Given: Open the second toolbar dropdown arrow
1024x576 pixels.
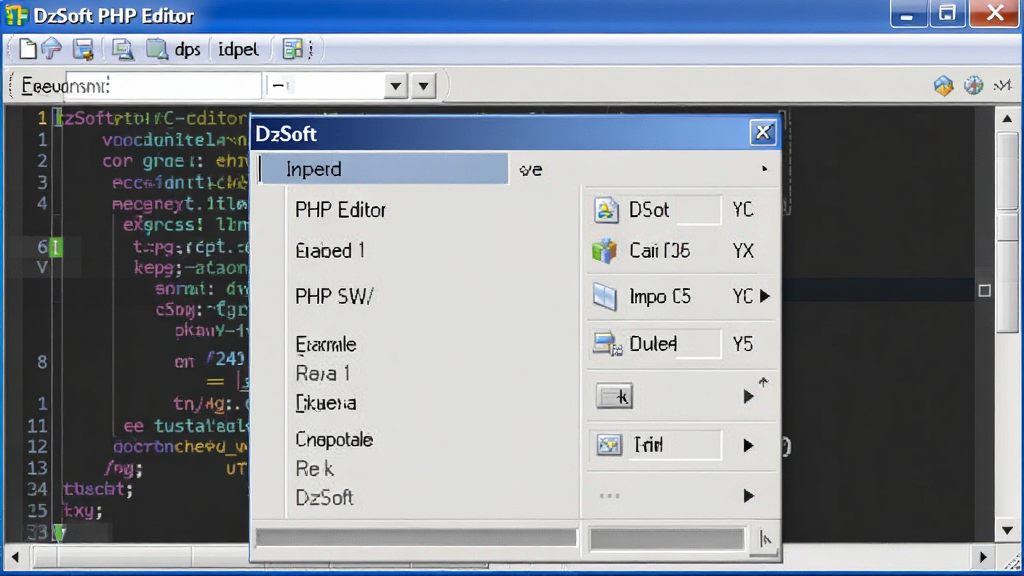Looking at the screenshot, I should (424, 86).
